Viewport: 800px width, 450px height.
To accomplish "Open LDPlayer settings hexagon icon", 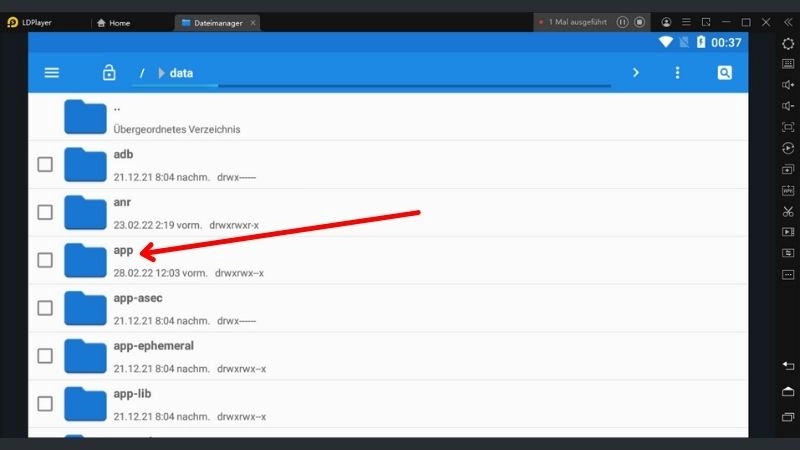I will pyautogui.click(x=788, y=44).
